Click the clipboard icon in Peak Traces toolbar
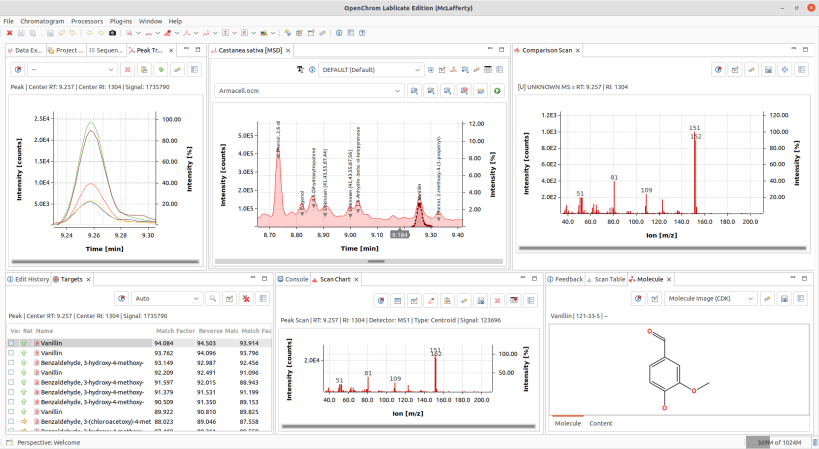Viewport: 819px width, 449px height. (144, 69)
